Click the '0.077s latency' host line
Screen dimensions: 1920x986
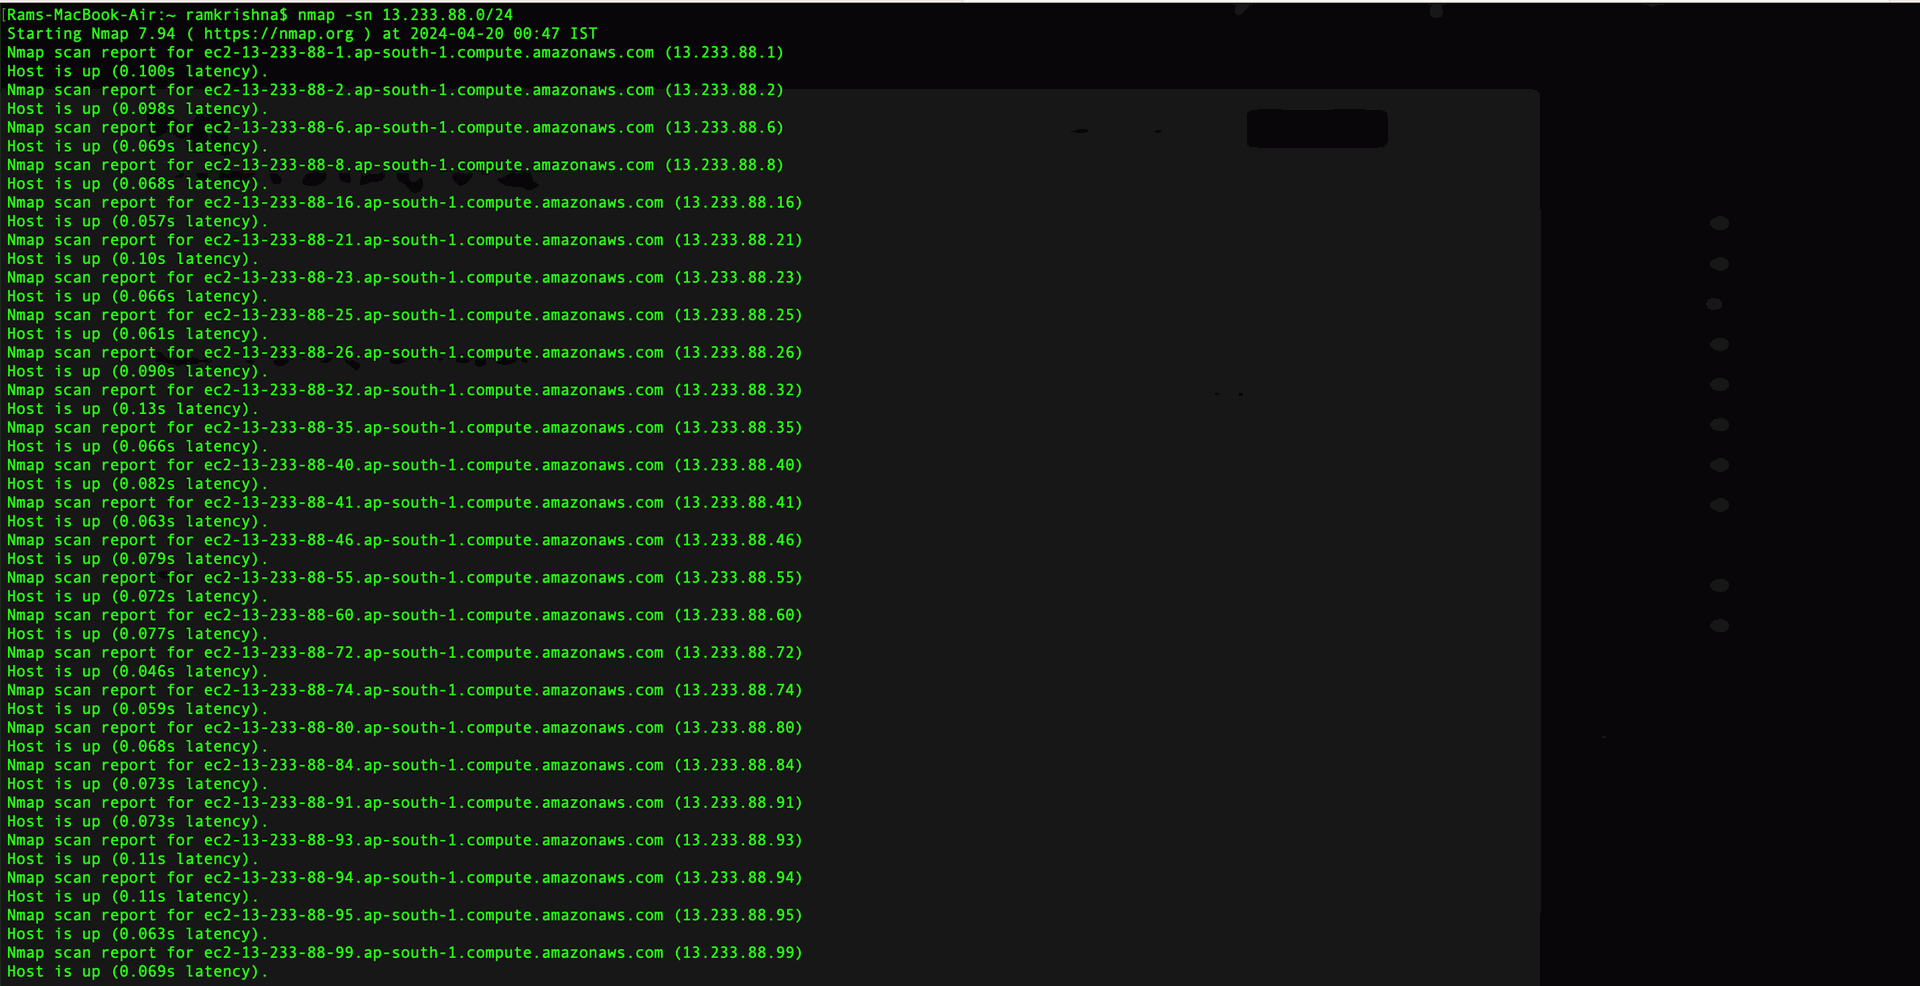point(138,634)
